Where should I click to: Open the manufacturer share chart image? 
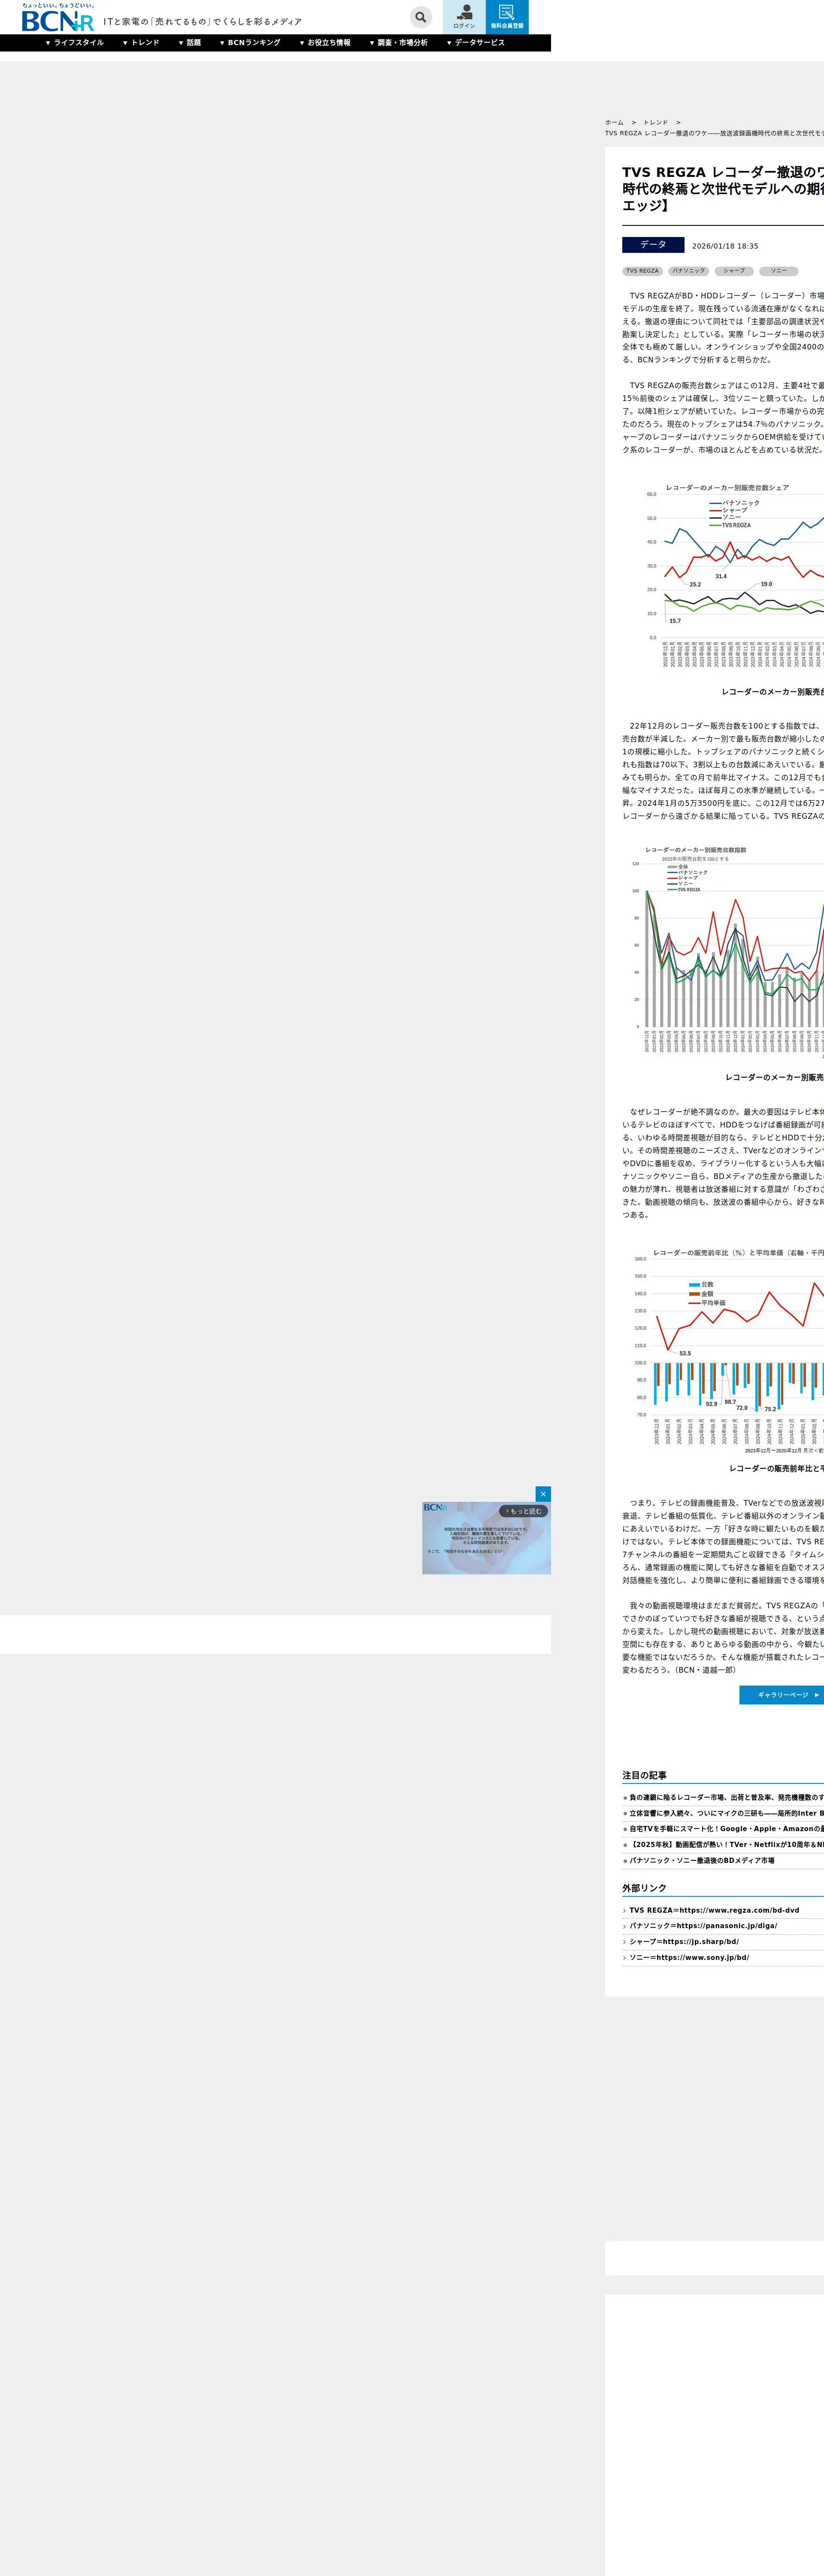point(735,575)
